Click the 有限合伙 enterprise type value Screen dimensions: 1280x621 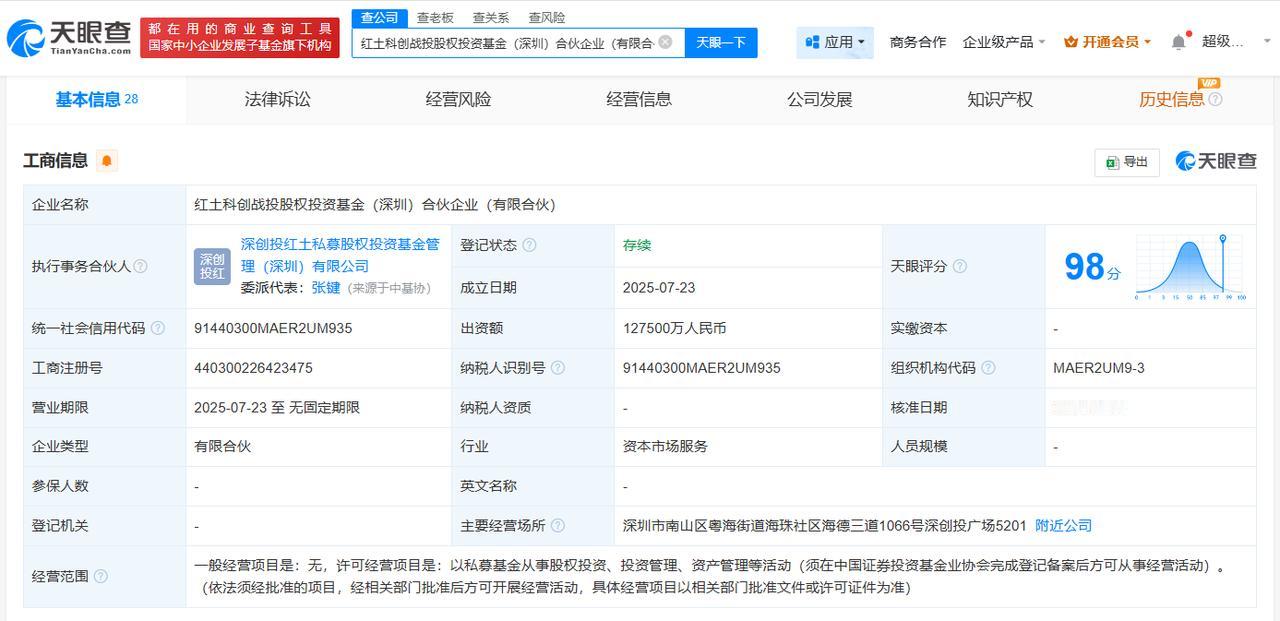point(223,446)
